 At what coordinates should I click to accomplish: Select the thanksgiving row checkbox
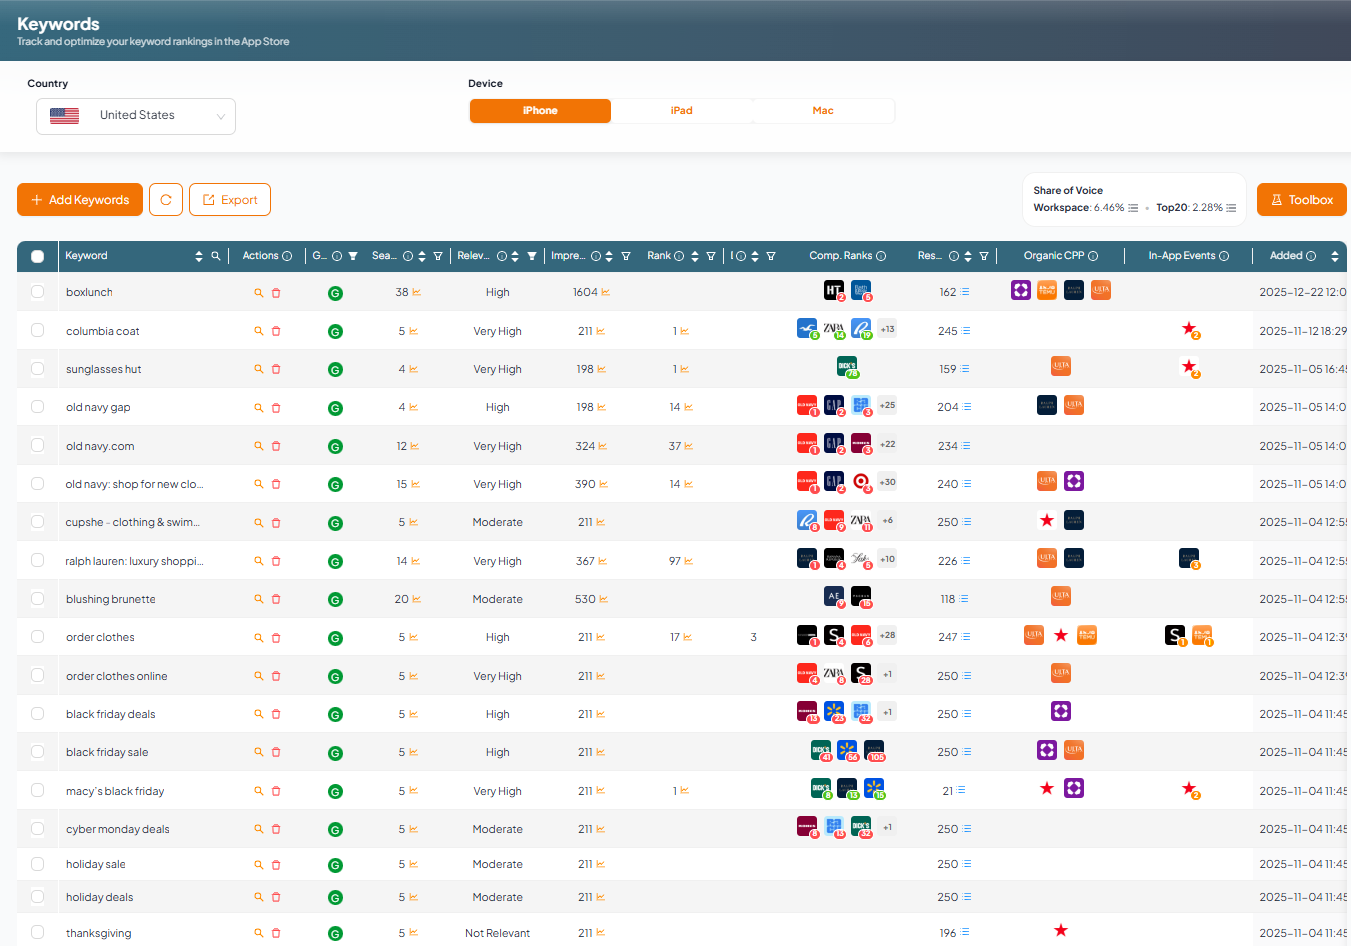coord(37,932)
